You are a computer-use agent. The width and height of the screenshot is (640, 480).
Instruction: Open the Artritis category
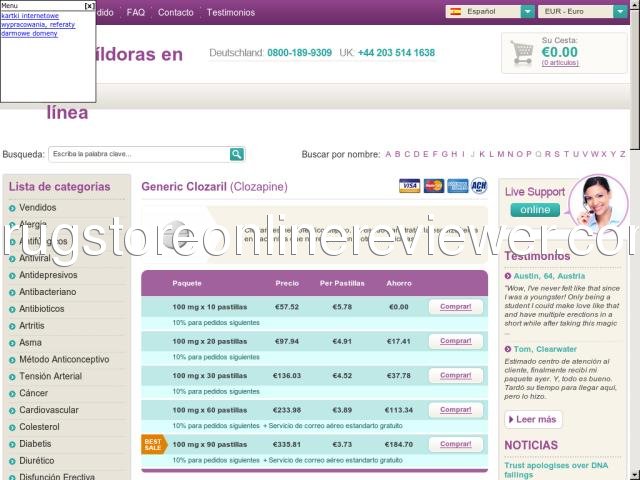[x=32, y=326]
